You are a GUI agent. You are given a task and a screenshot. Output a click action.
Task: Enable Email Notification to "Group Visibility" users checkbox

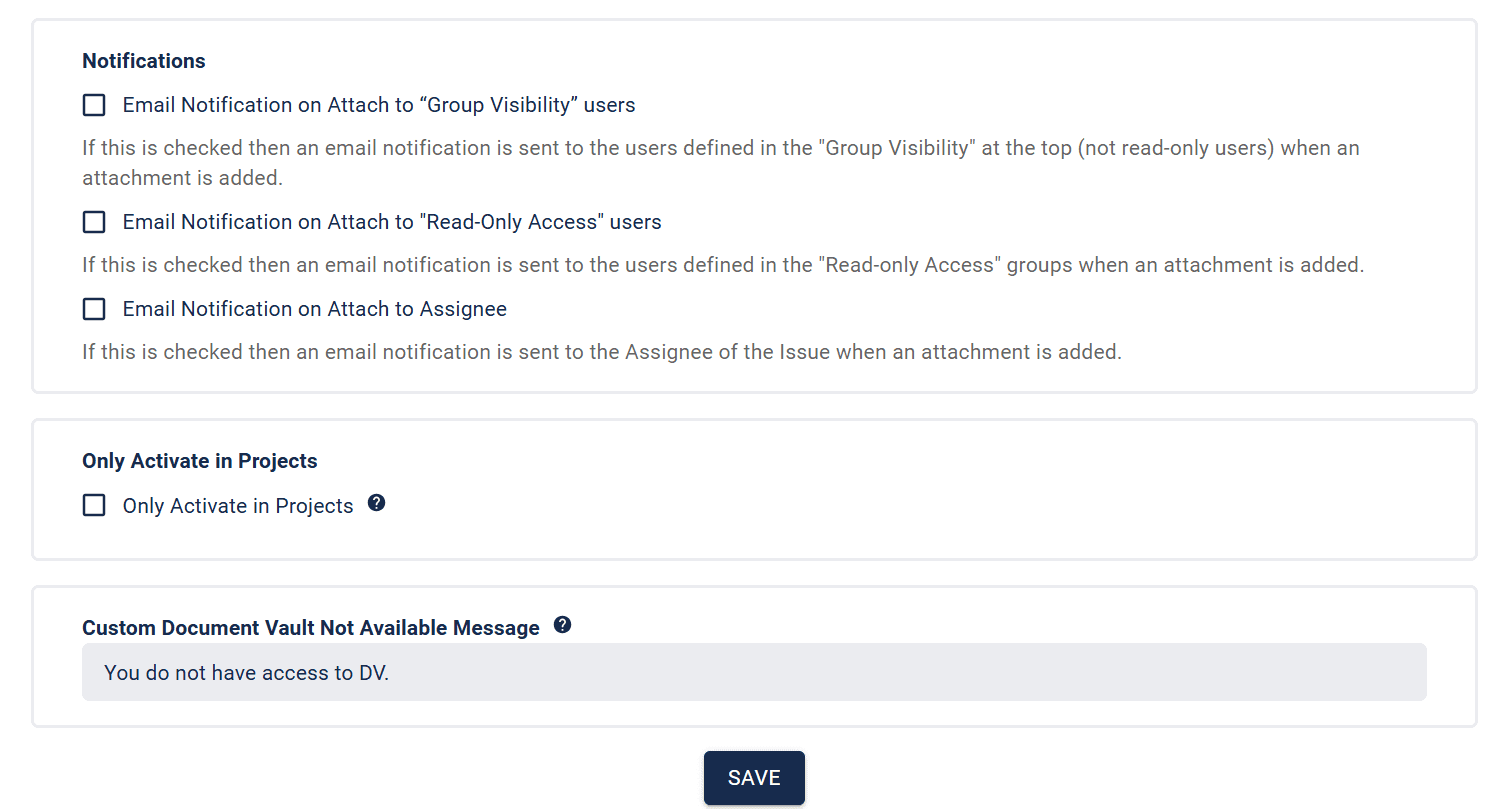tap(94, 105)
